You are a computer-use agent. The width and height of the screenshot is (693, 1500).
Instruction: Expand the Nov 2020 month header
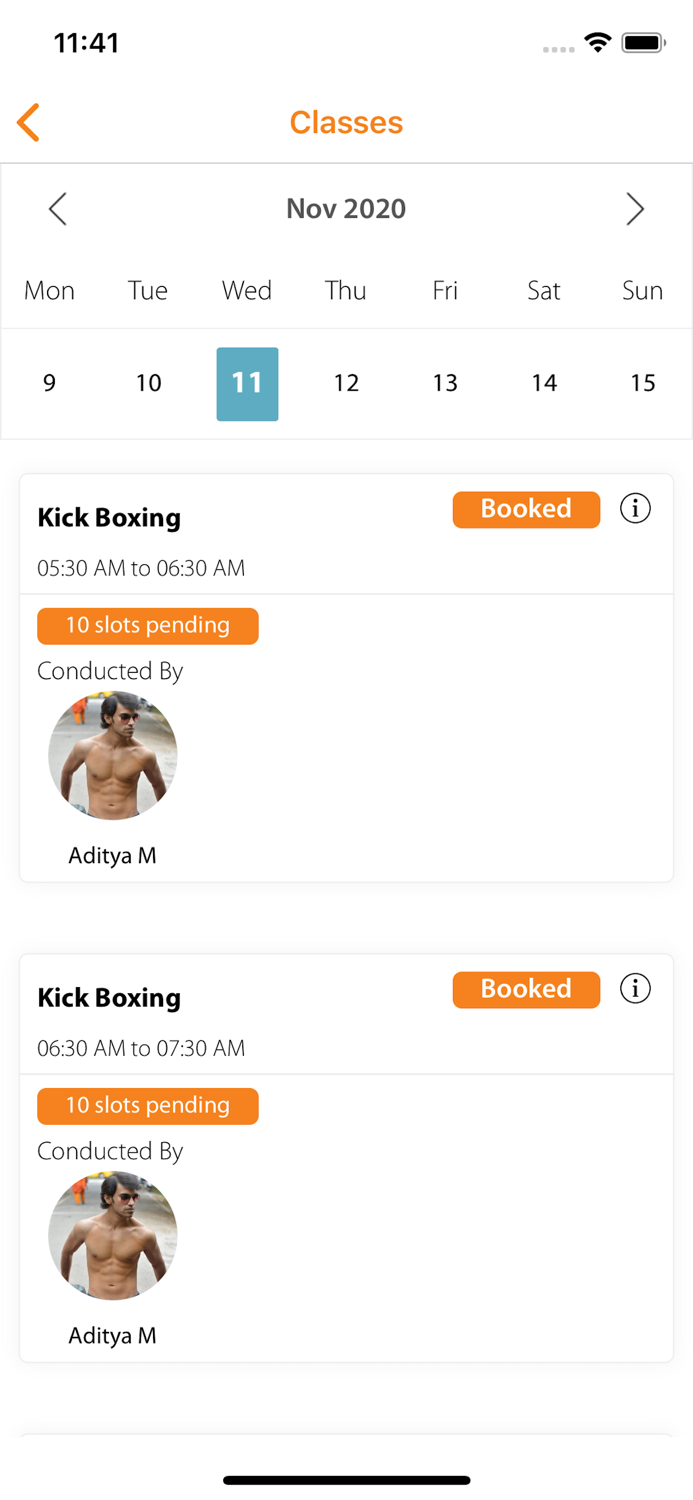coord(346,209)
